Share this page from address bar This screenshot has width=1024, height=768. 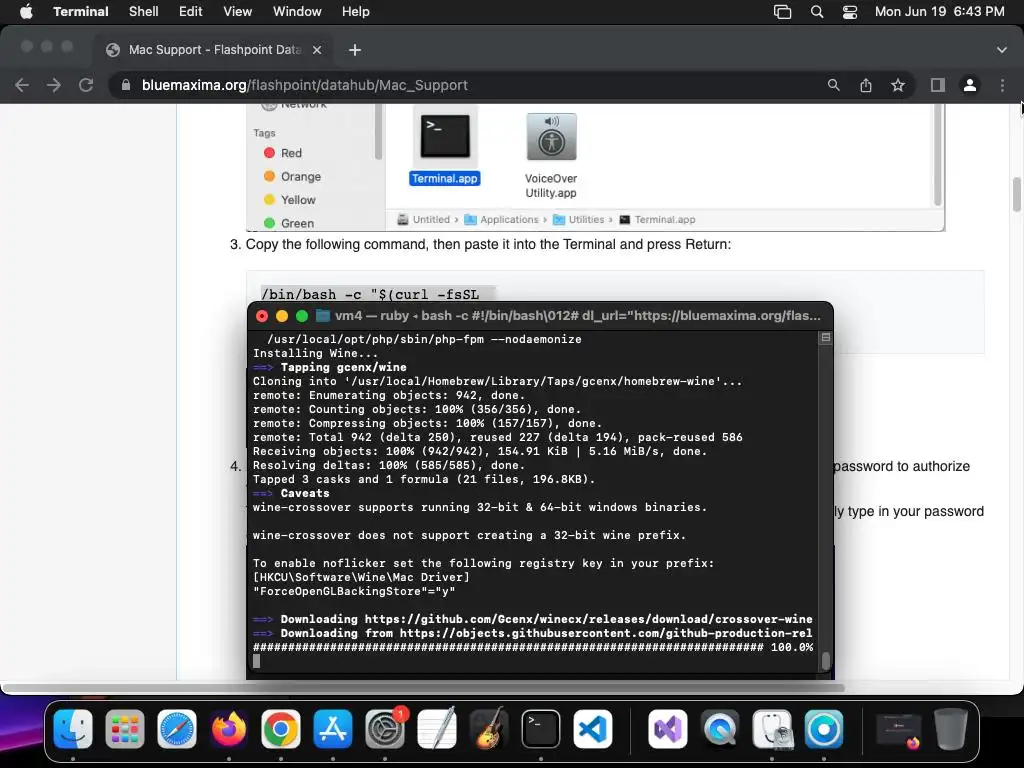coord(866,85)
